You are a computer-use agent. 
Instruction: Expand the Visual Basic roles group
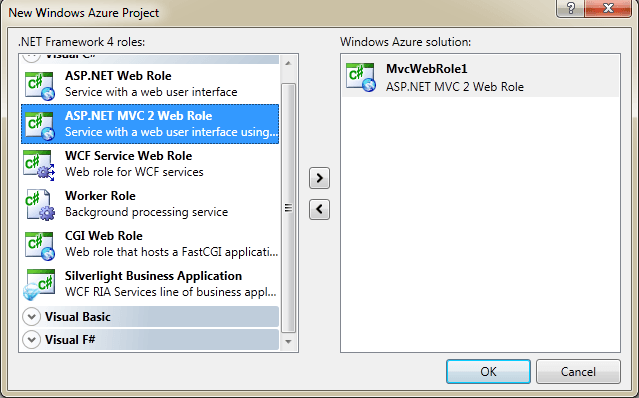(x=31, y=317)
